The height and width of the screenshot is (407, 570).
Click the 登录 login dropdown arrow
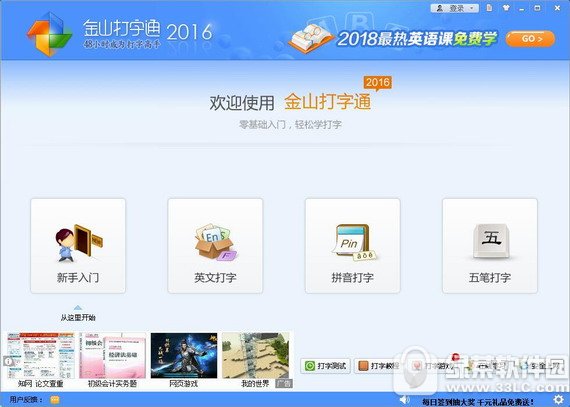(x=472, y=8)
